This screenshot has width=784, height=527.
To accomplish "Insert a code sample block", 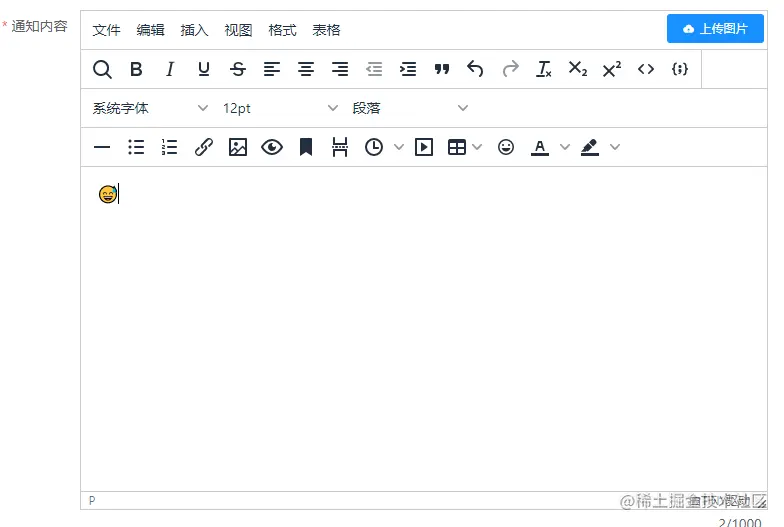I will click(x=680, y=69).
